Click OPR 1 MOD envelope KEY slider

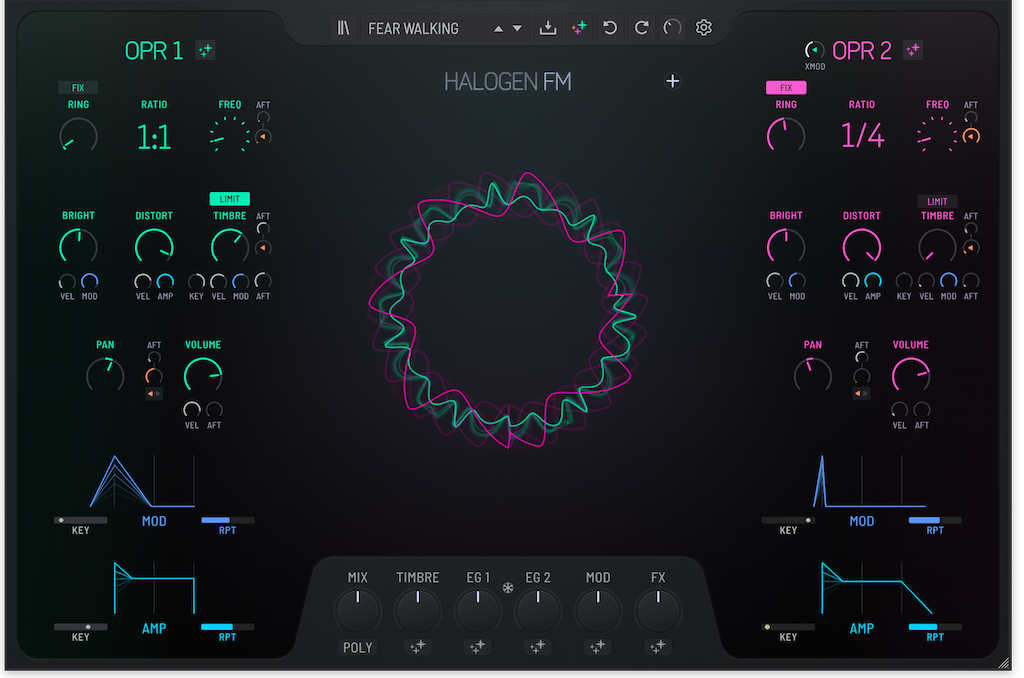(80, 521)
